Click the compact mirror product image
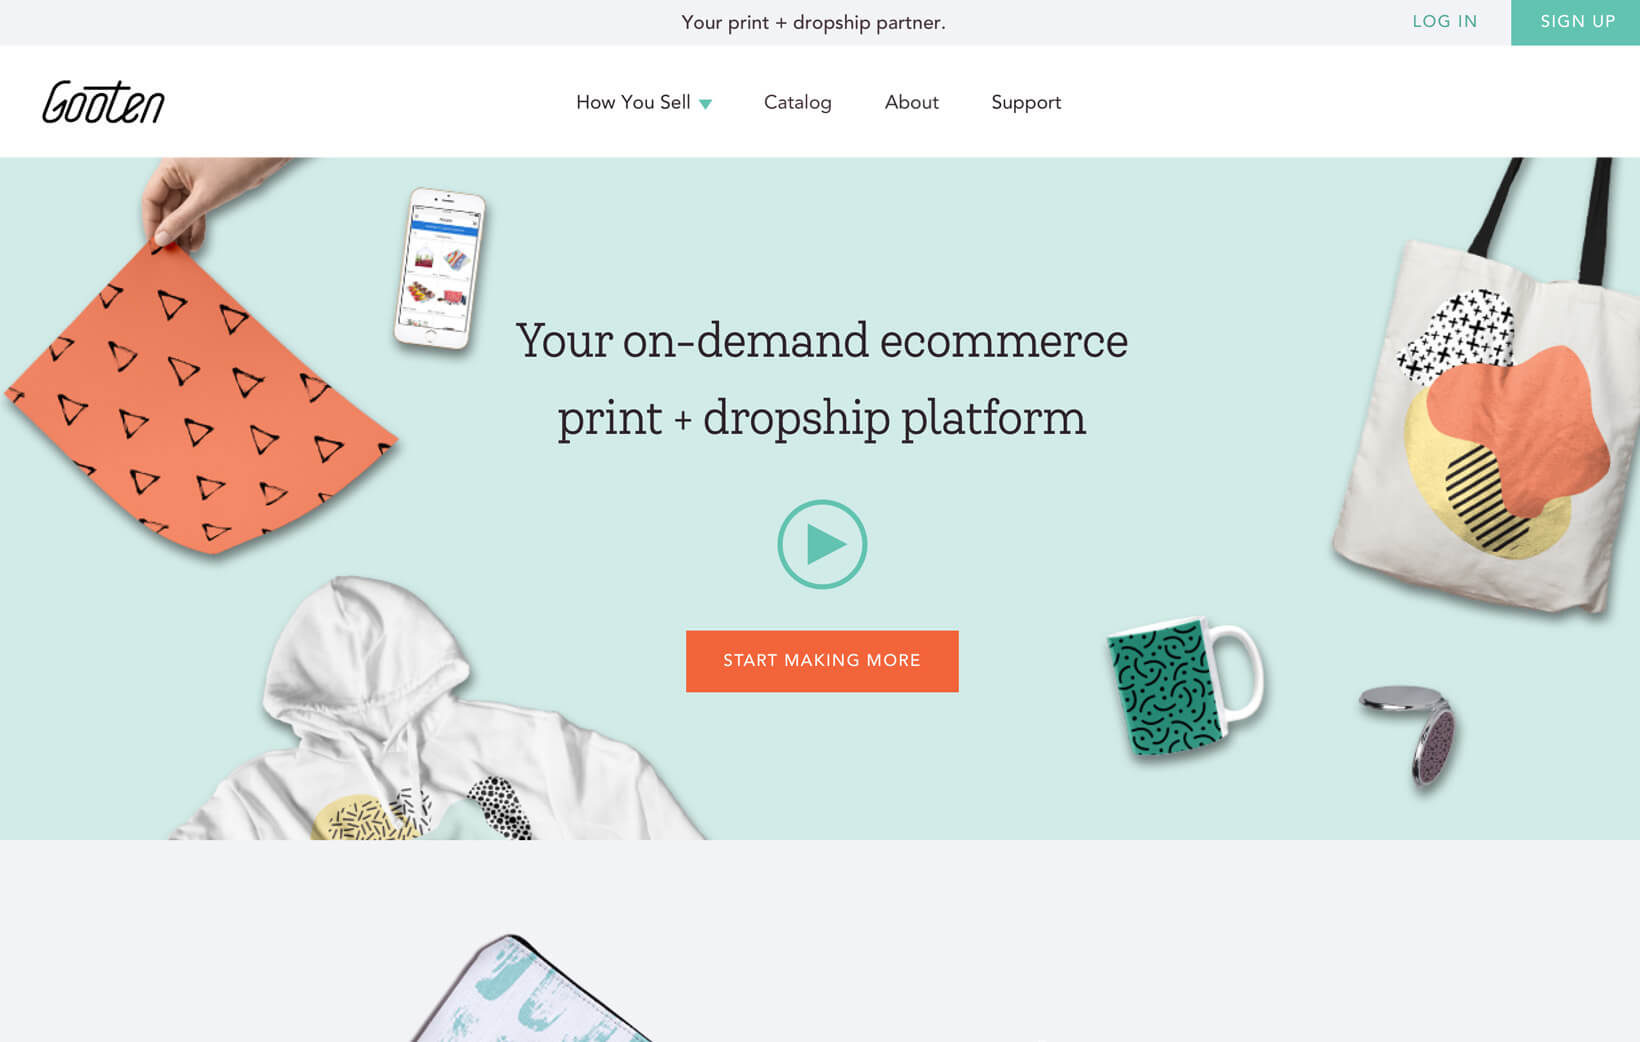This screenshot has height=1042, width=1640. point(1411,734)
